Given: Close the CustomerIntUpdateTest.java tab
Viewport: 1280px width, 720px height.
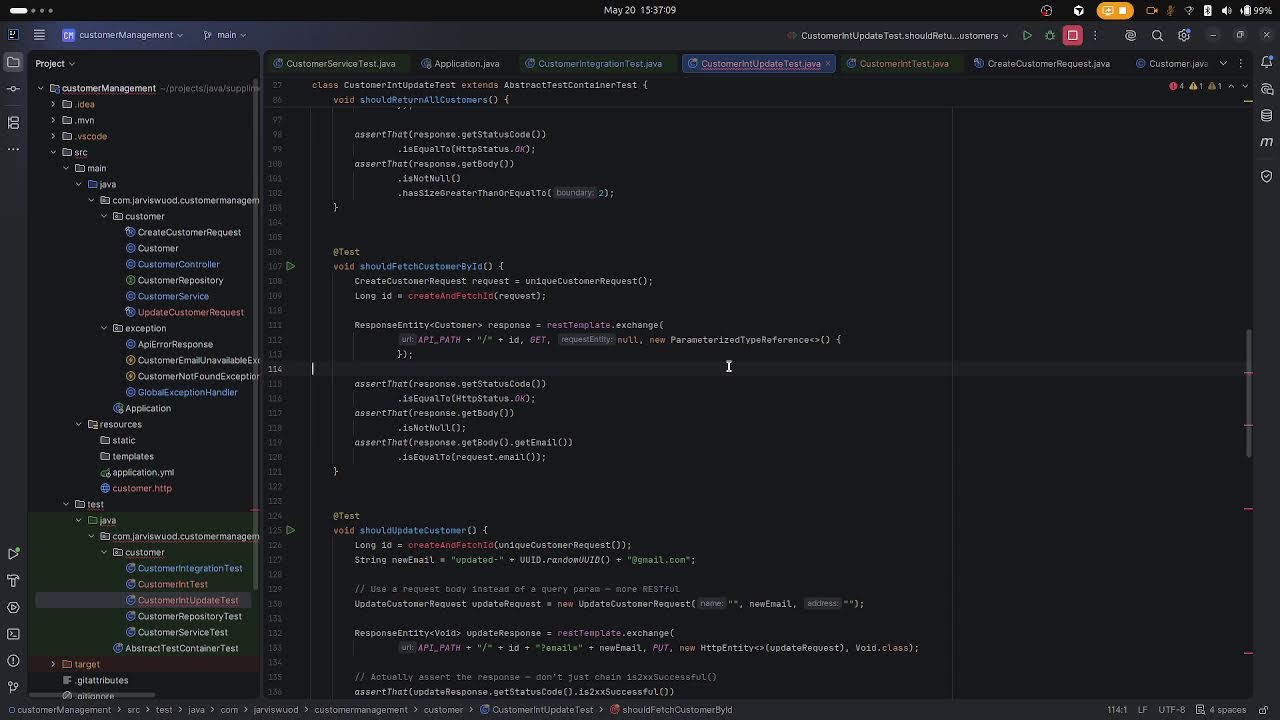Looking at the screenshot, I should pos(829,63).
